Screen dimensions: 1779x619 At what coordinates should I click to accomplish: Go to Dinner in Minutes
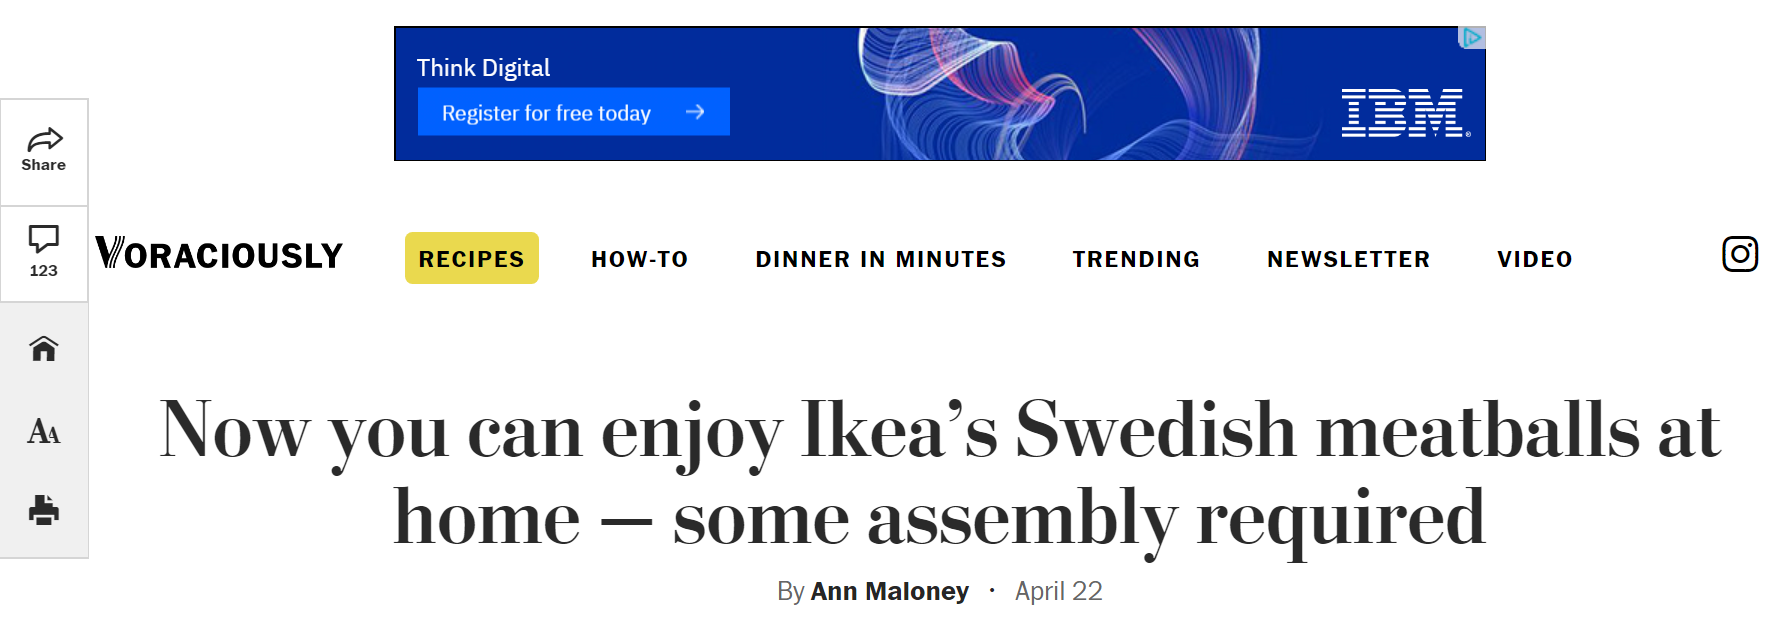click(x=881, y=259)
